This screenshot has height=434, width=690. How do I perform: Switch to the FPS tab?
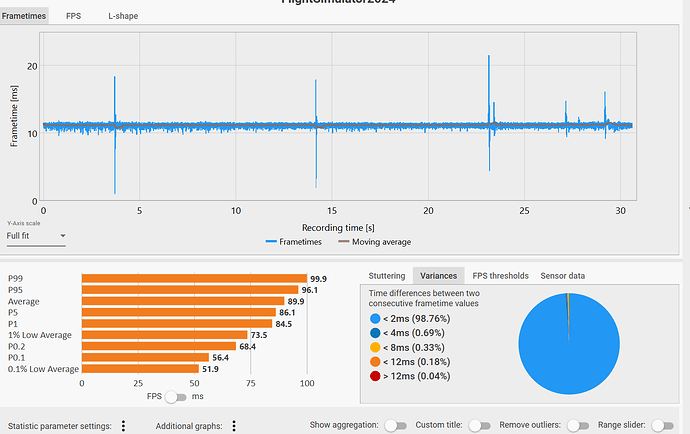click(73, 16)
